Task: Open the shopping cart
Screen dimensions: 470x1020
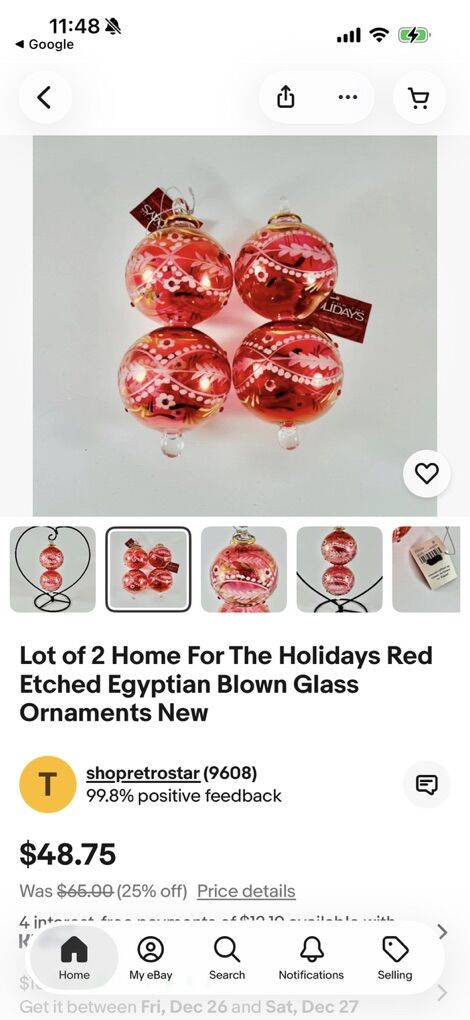Action: point(419,98)
